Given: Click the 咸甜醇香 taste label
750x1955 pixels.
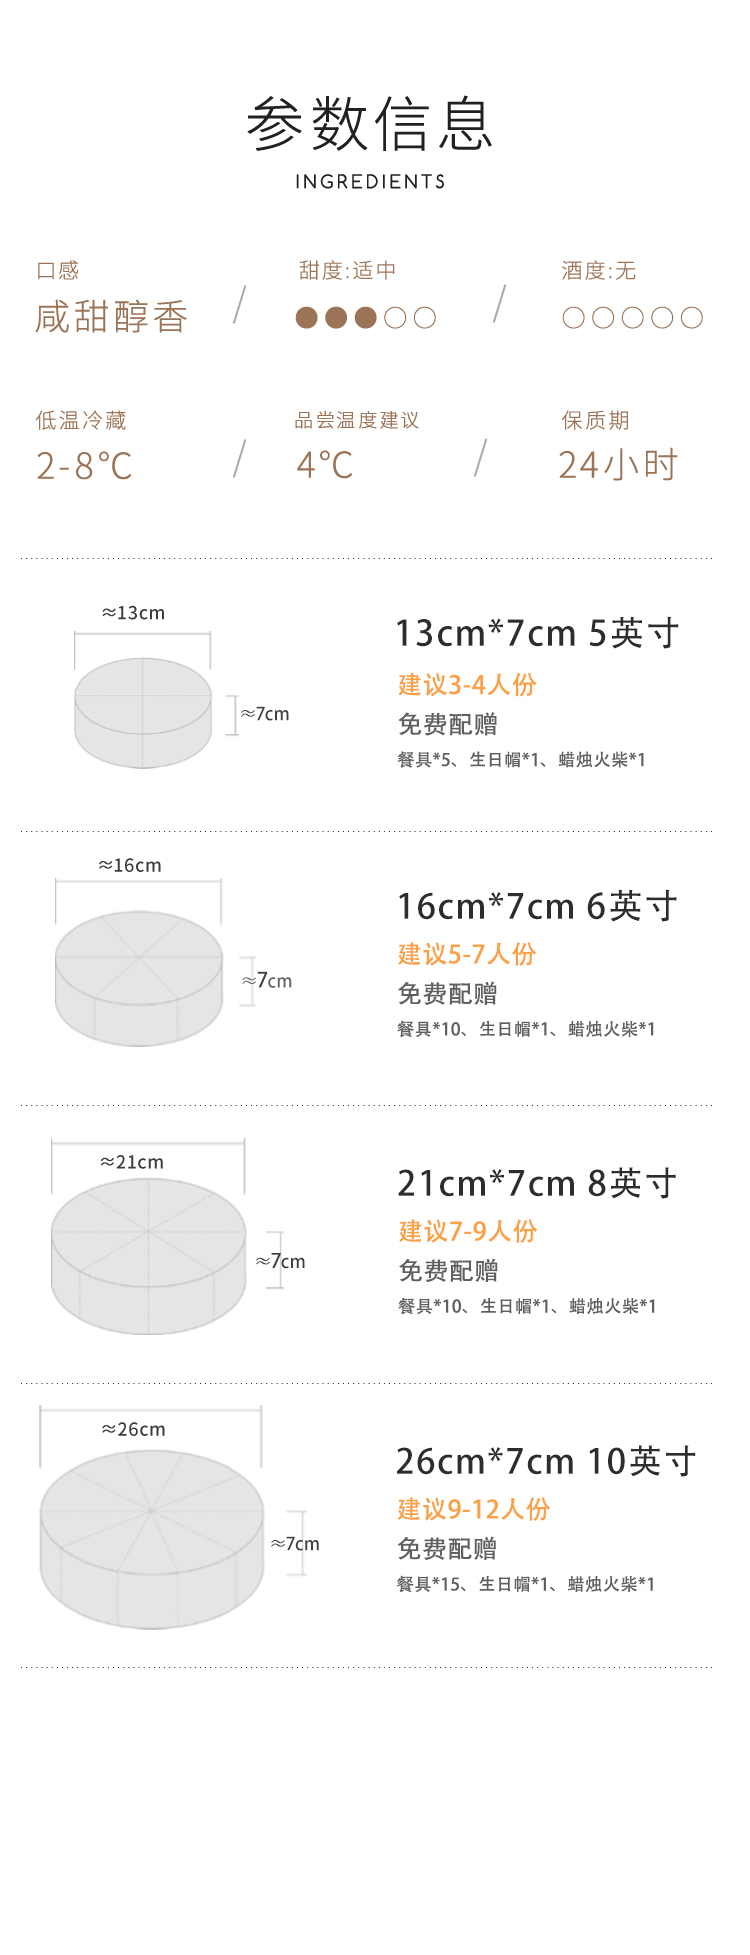Looking at the screenshot, I should (x=111, y=317).
